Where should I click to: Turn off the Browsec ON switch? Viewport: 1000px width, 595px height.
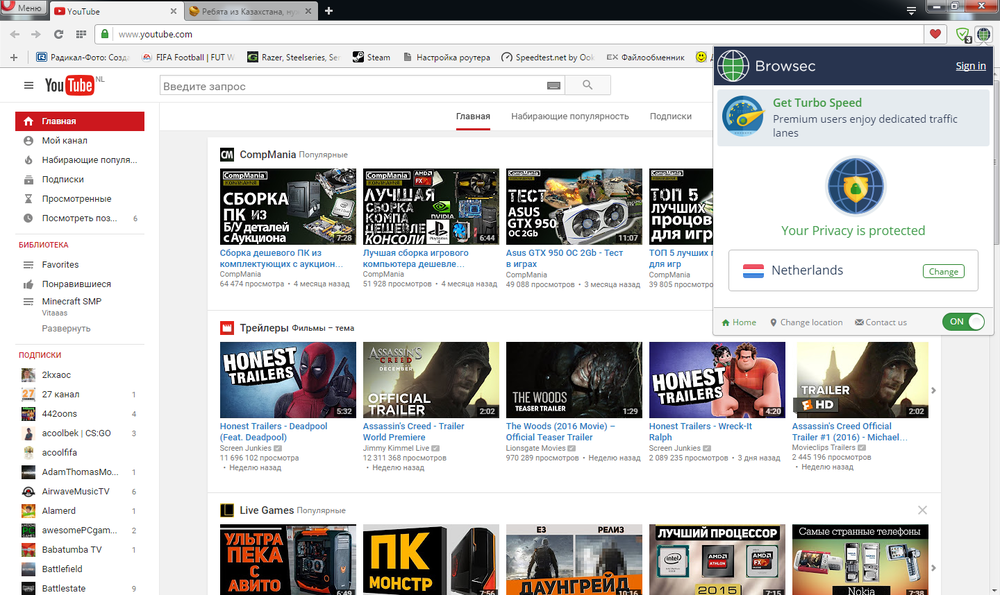point(964,321)
